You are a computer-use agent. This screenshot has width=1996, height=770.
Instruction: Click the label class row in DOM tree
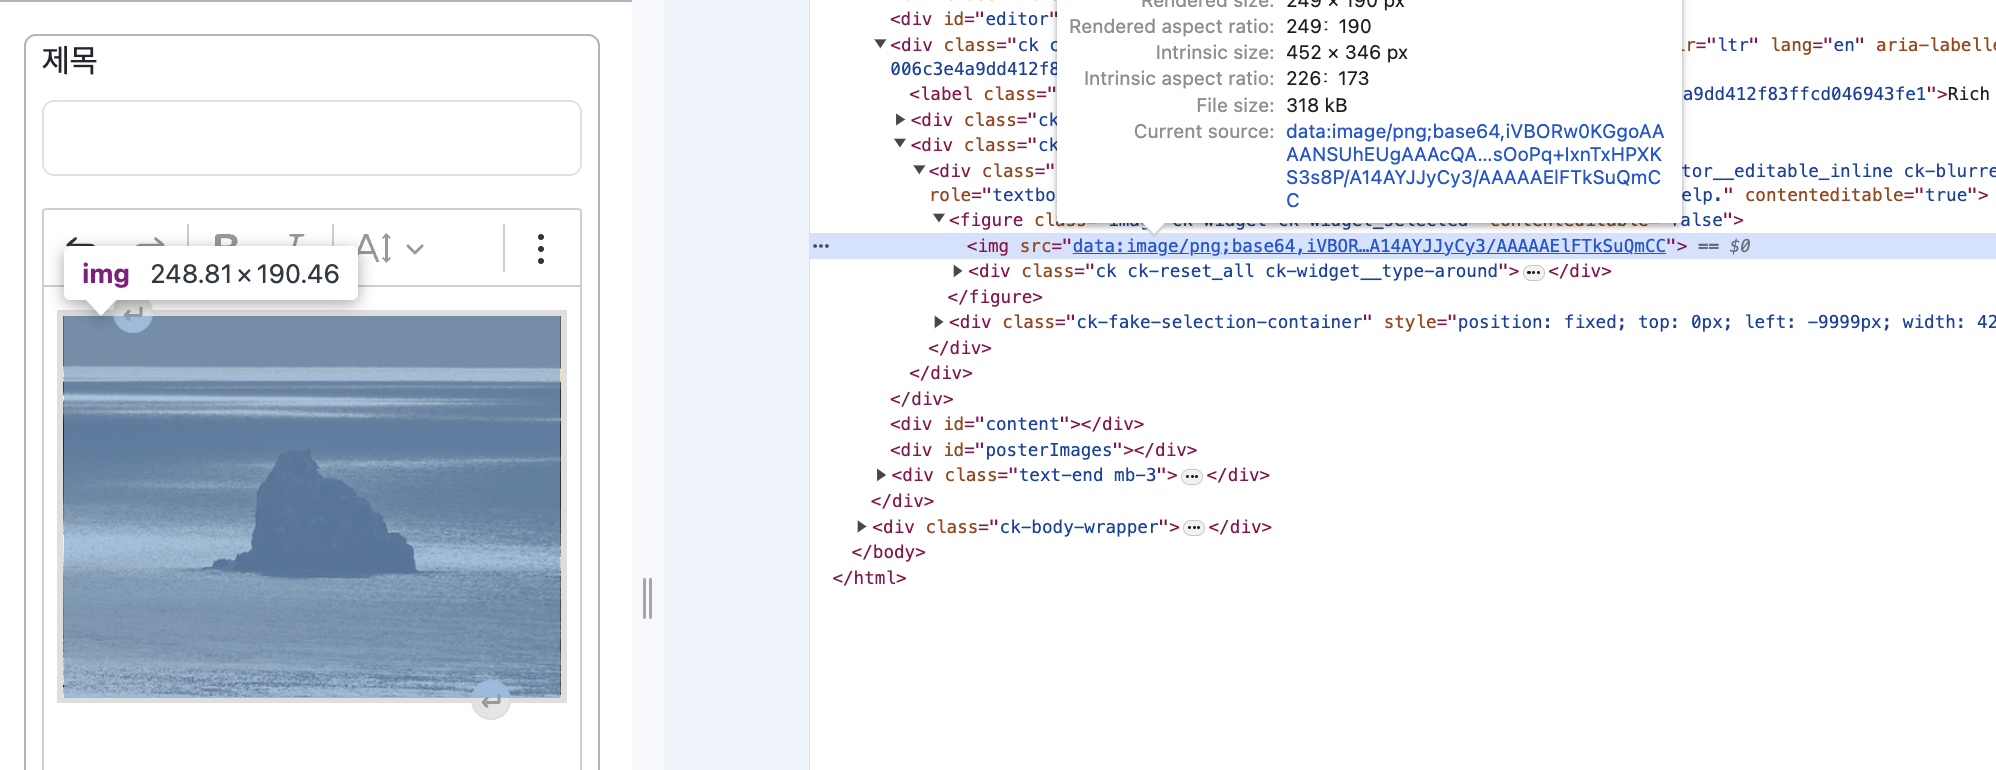click(982, 94)
